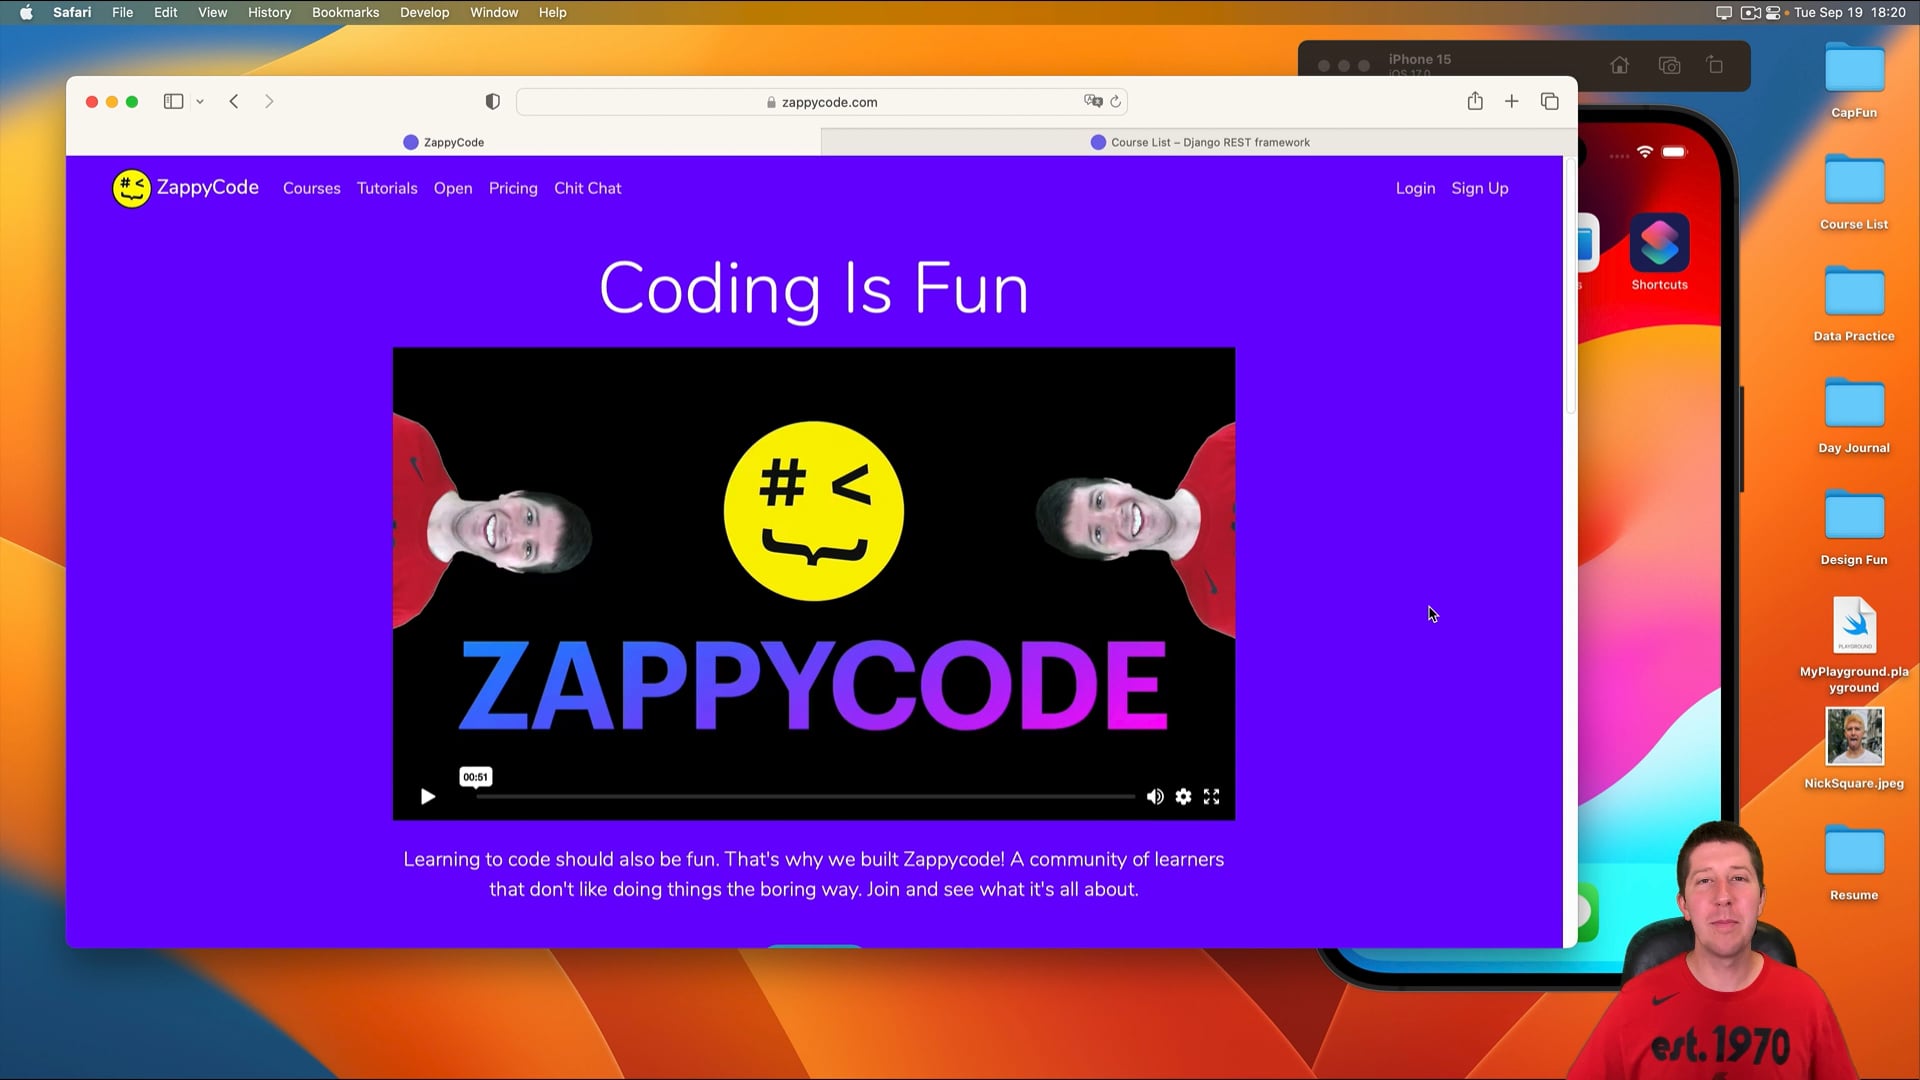Open the Share button in Safari
The width and height of the screenshot is (1920, 1080).
point(1475,101)
